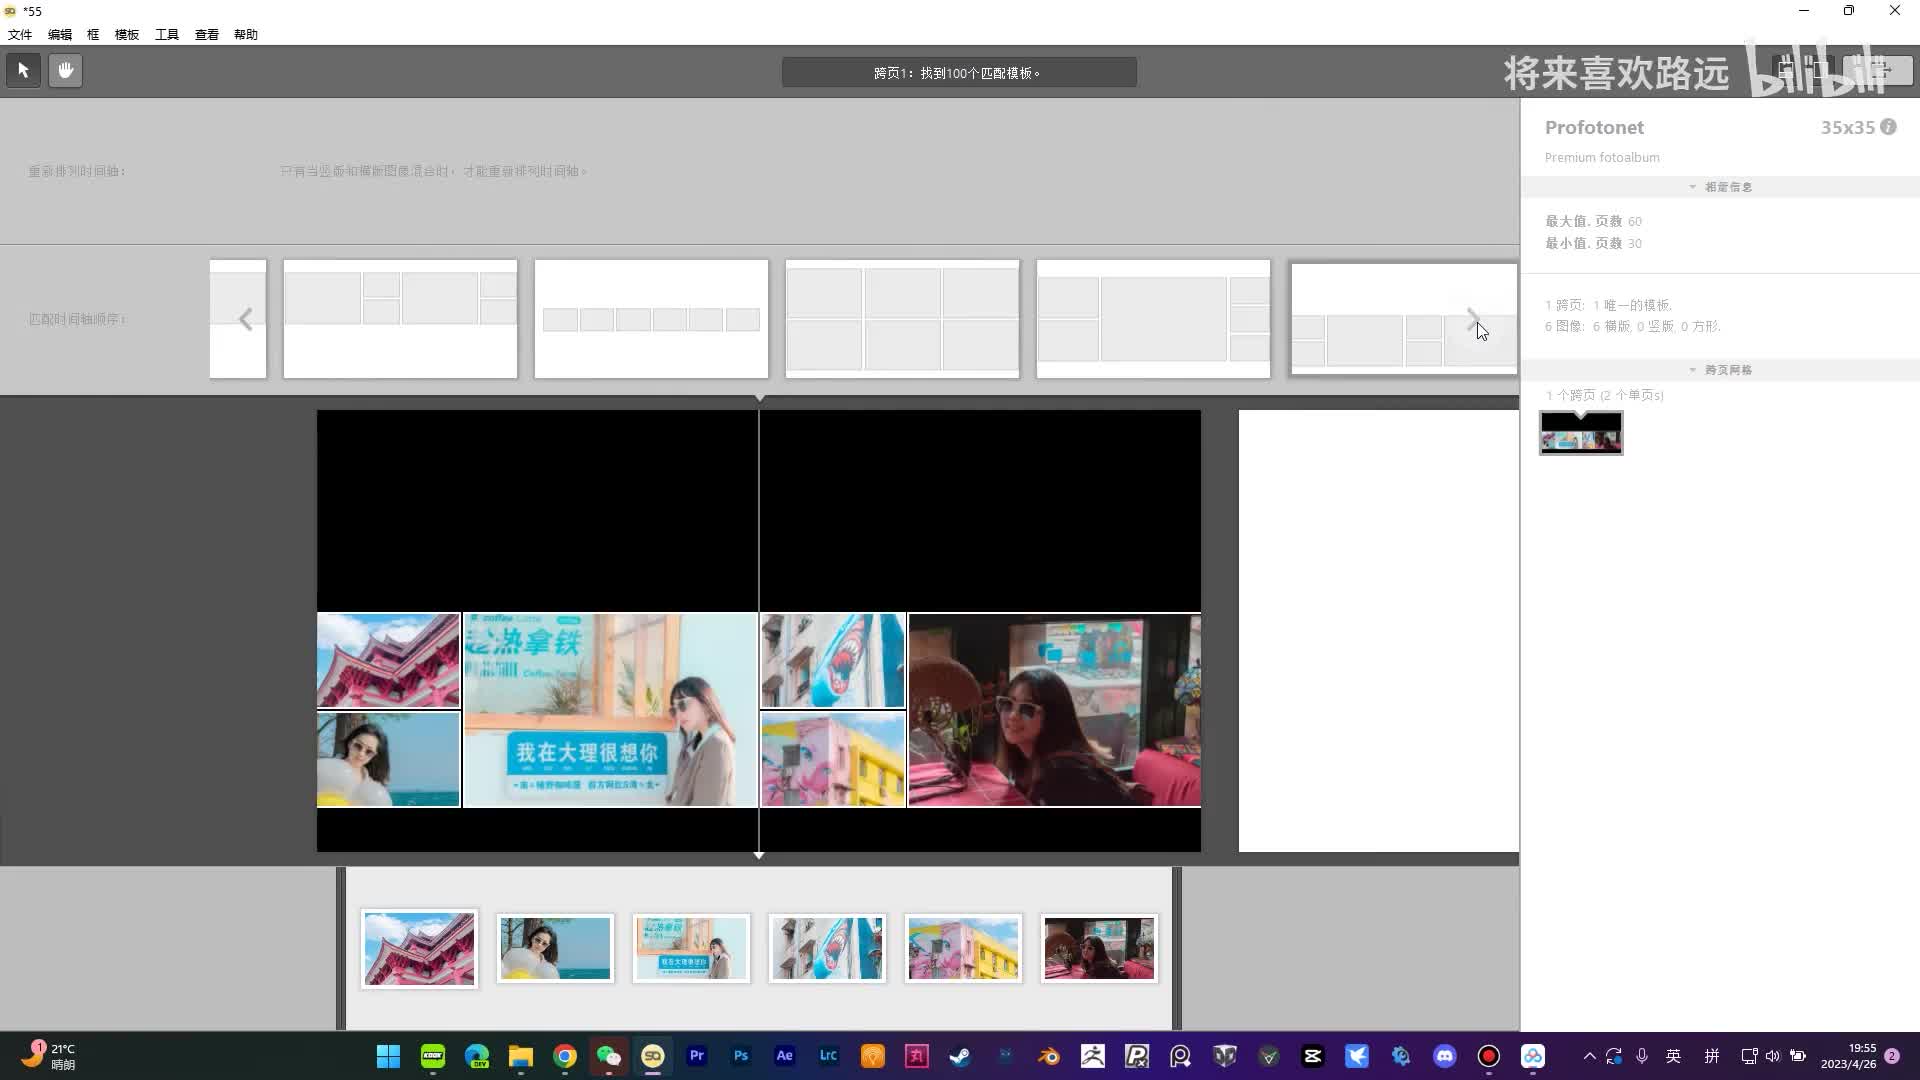Choose the six-small-boxes row template
Image resolution: width=1920 pixels, height=1080 pixels.
coord(651,319)
